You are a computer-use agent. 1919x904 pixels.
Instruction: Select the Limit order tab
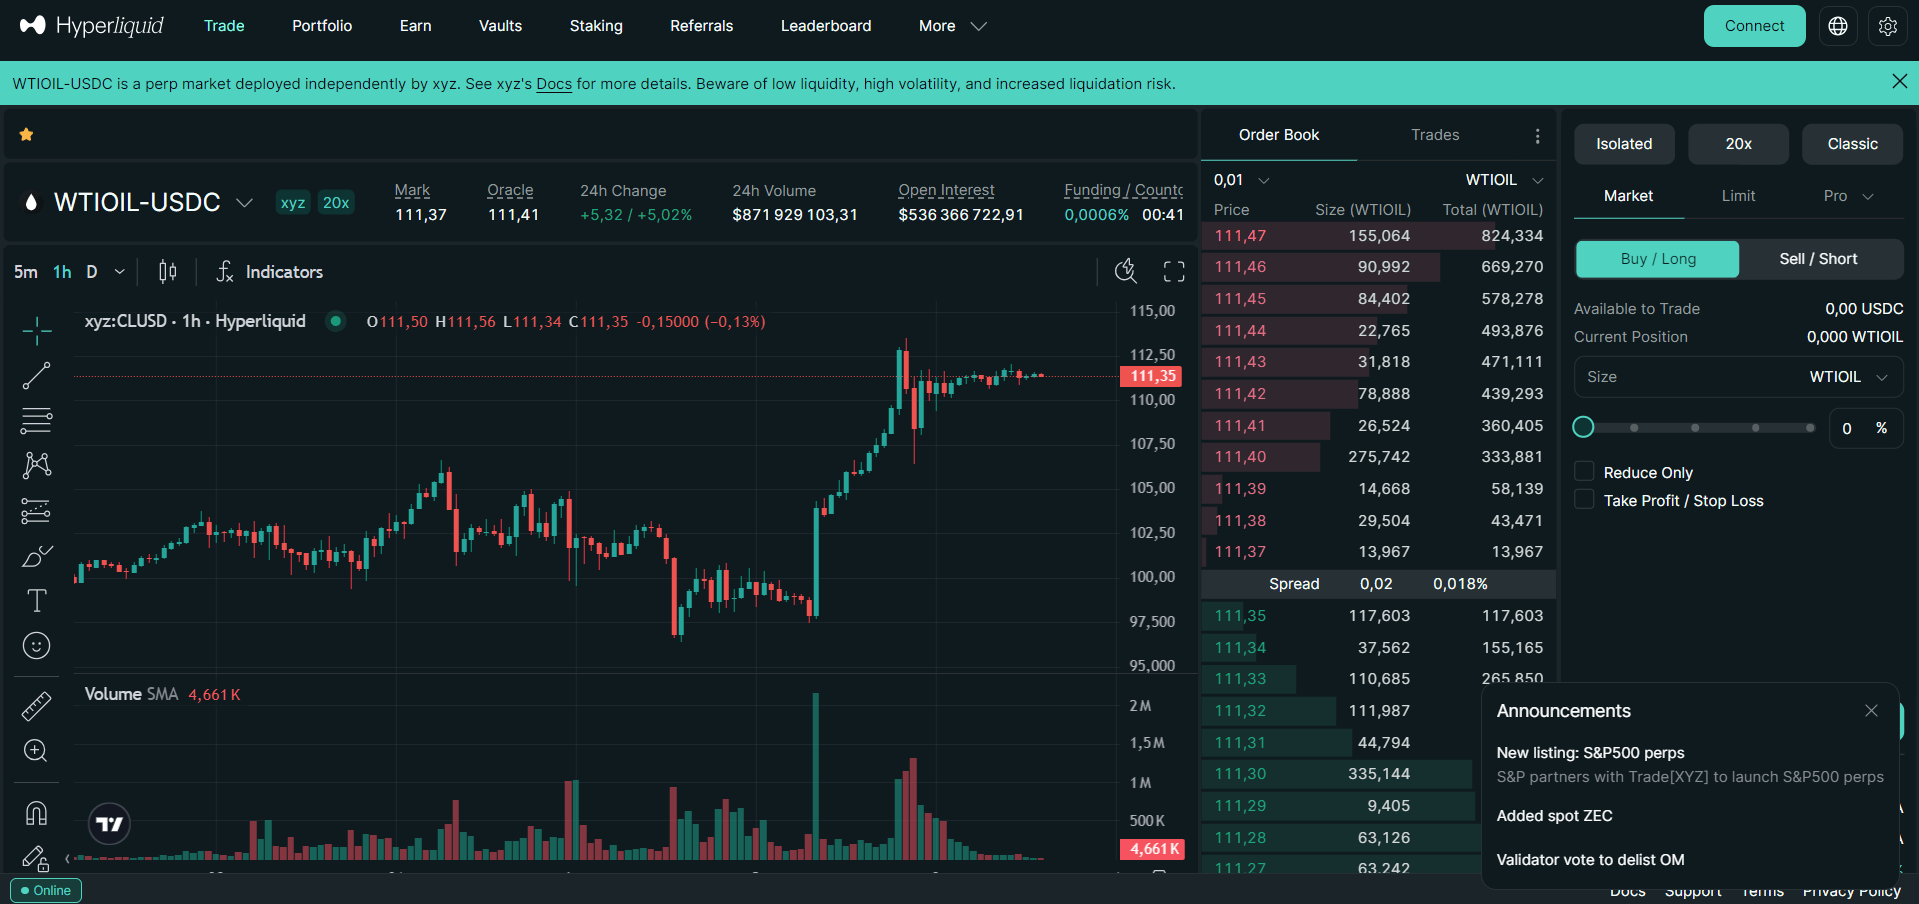coord(1738,196)
